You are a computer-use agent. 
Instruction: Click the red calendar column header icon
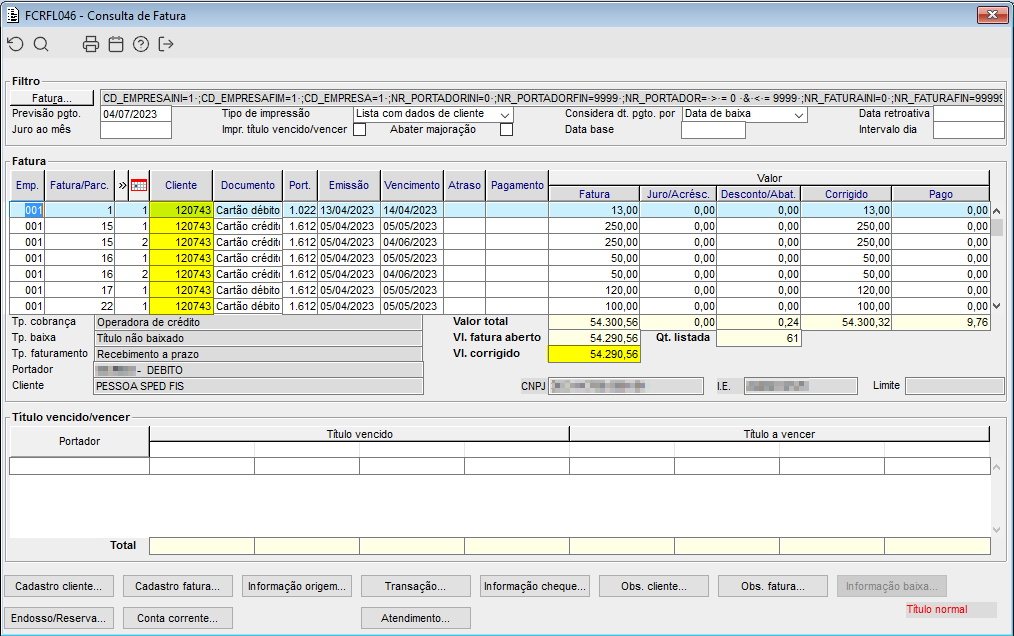point(139,185)
